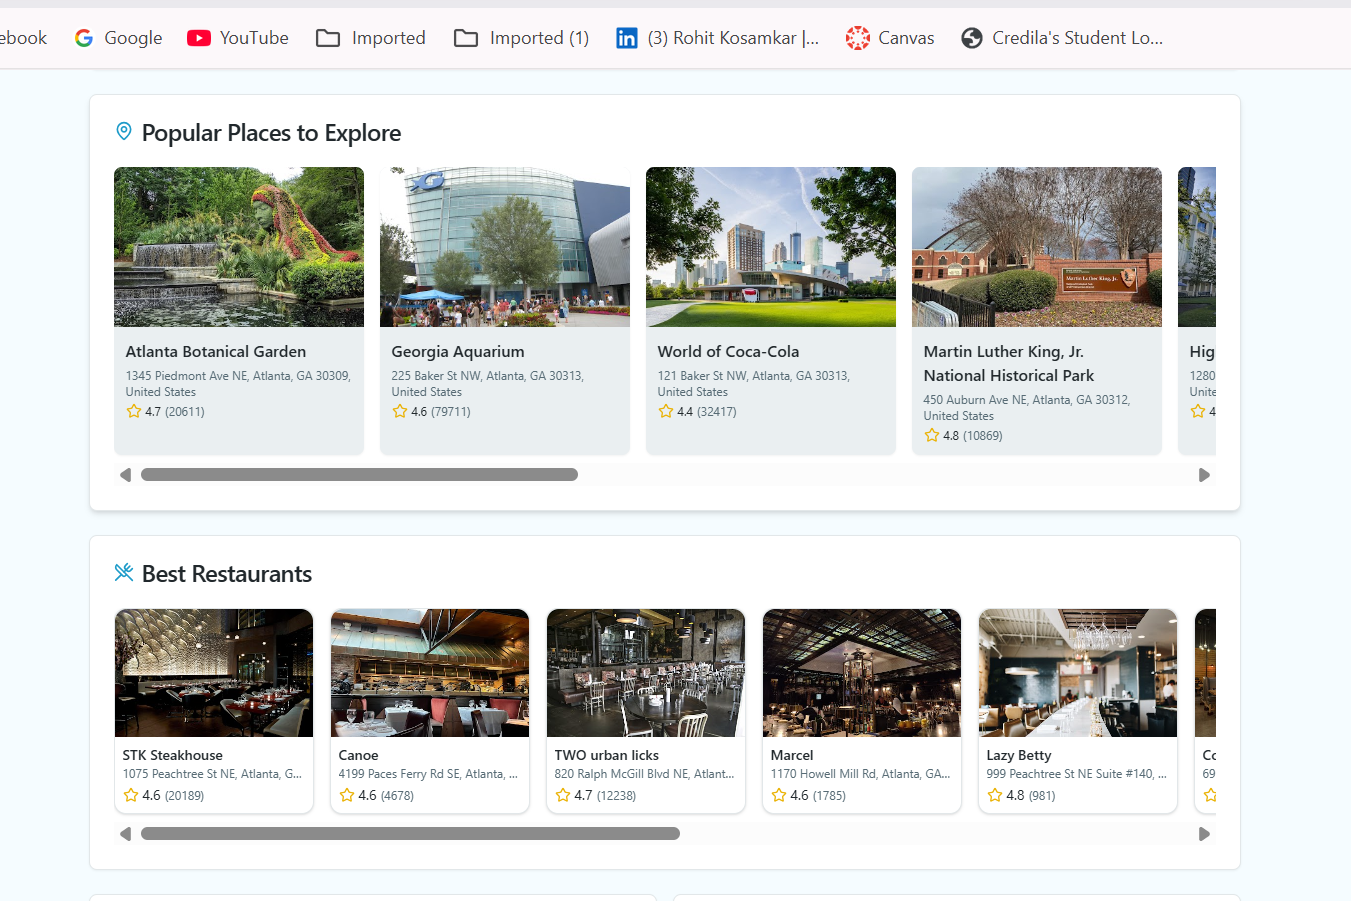Click the star icon for World of Coca-Cola
The width and height of the screenshot is (1351, 901).
[x=666, y=411]
